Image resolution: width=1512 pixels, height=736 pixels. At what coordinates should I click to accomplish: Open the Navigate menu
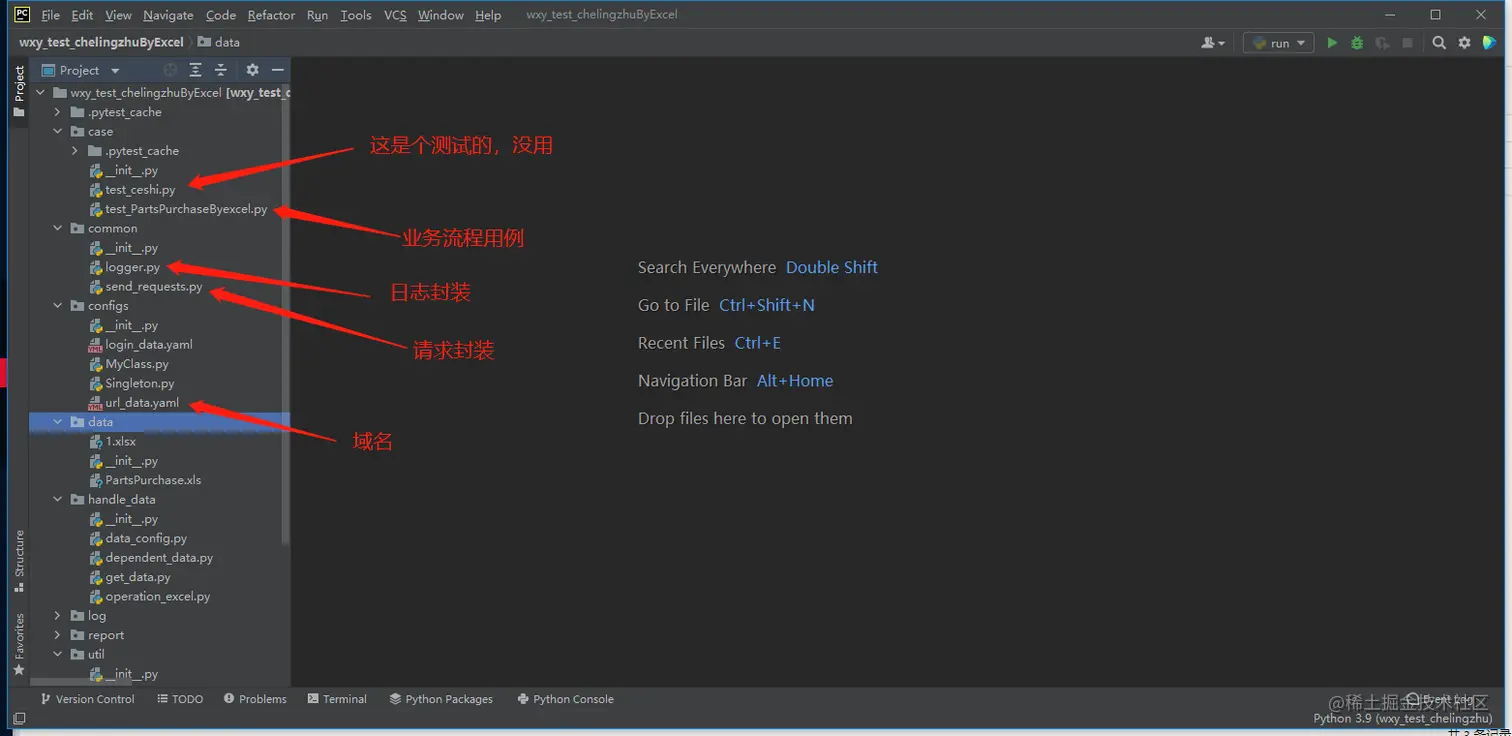[168, 15]
